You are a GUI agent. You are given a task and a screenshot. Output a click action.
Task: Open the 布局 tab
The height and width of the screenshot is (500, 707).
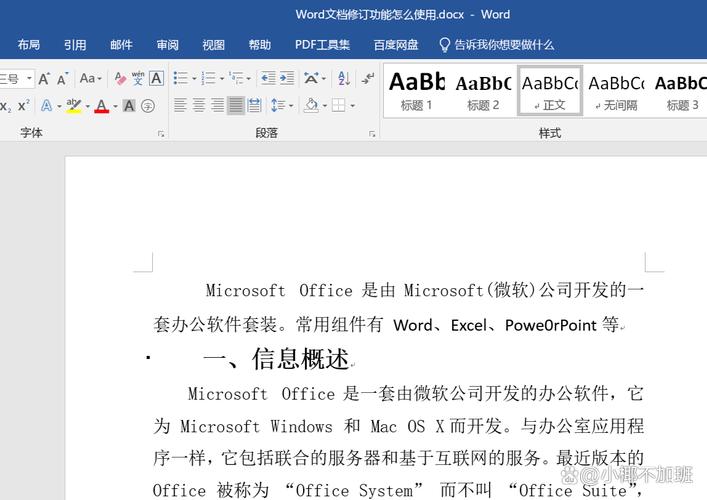click(x=29, y=45)
